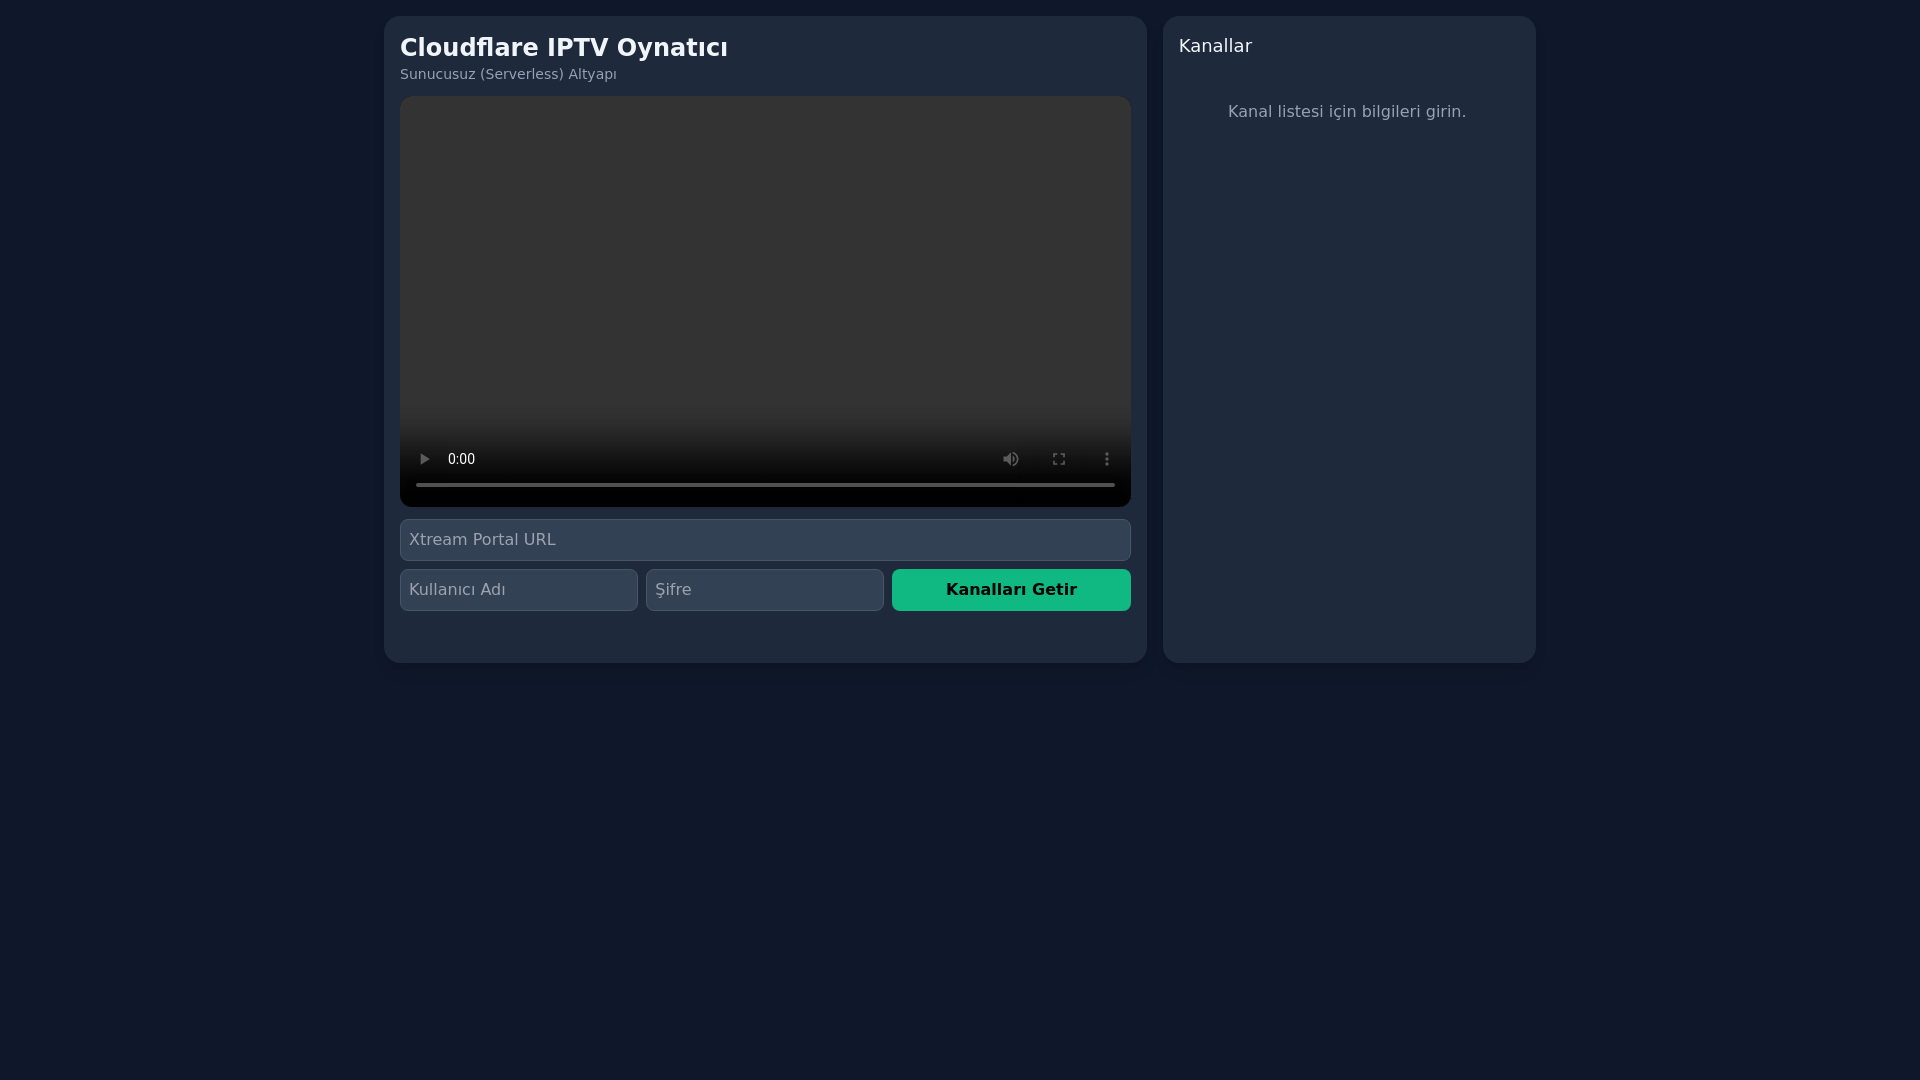Focus the Xtream Portal URL field
This screenshot has width=1920, height=1080.
click(765, 540)
